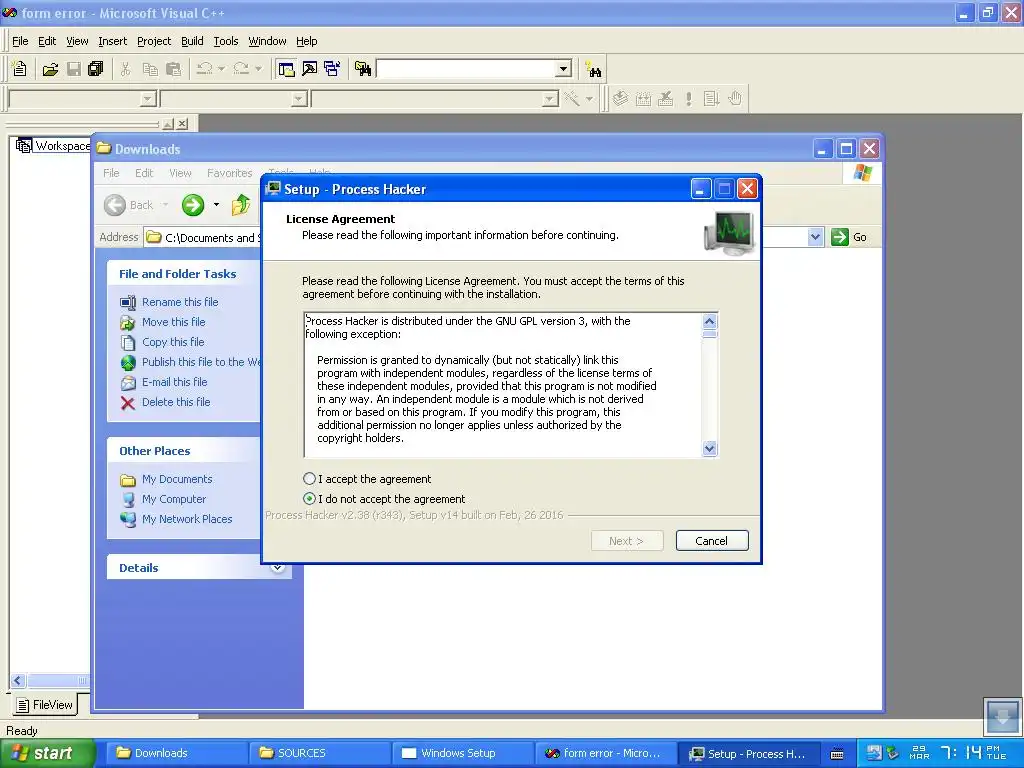1024x768 pixels.
Task: Switch to Windows Setup taskbar window
Action: point(463,753)
